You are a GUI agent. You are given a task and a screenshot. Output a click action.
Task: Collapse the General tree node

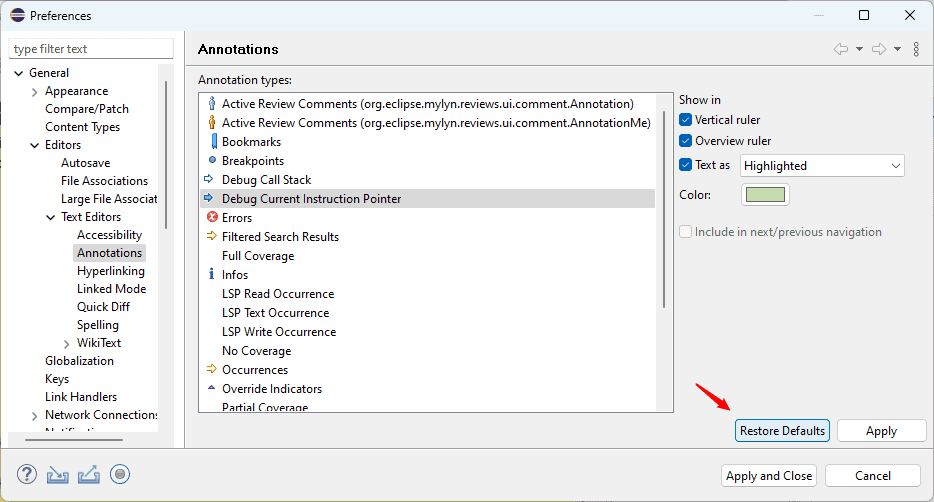point(18,73)
